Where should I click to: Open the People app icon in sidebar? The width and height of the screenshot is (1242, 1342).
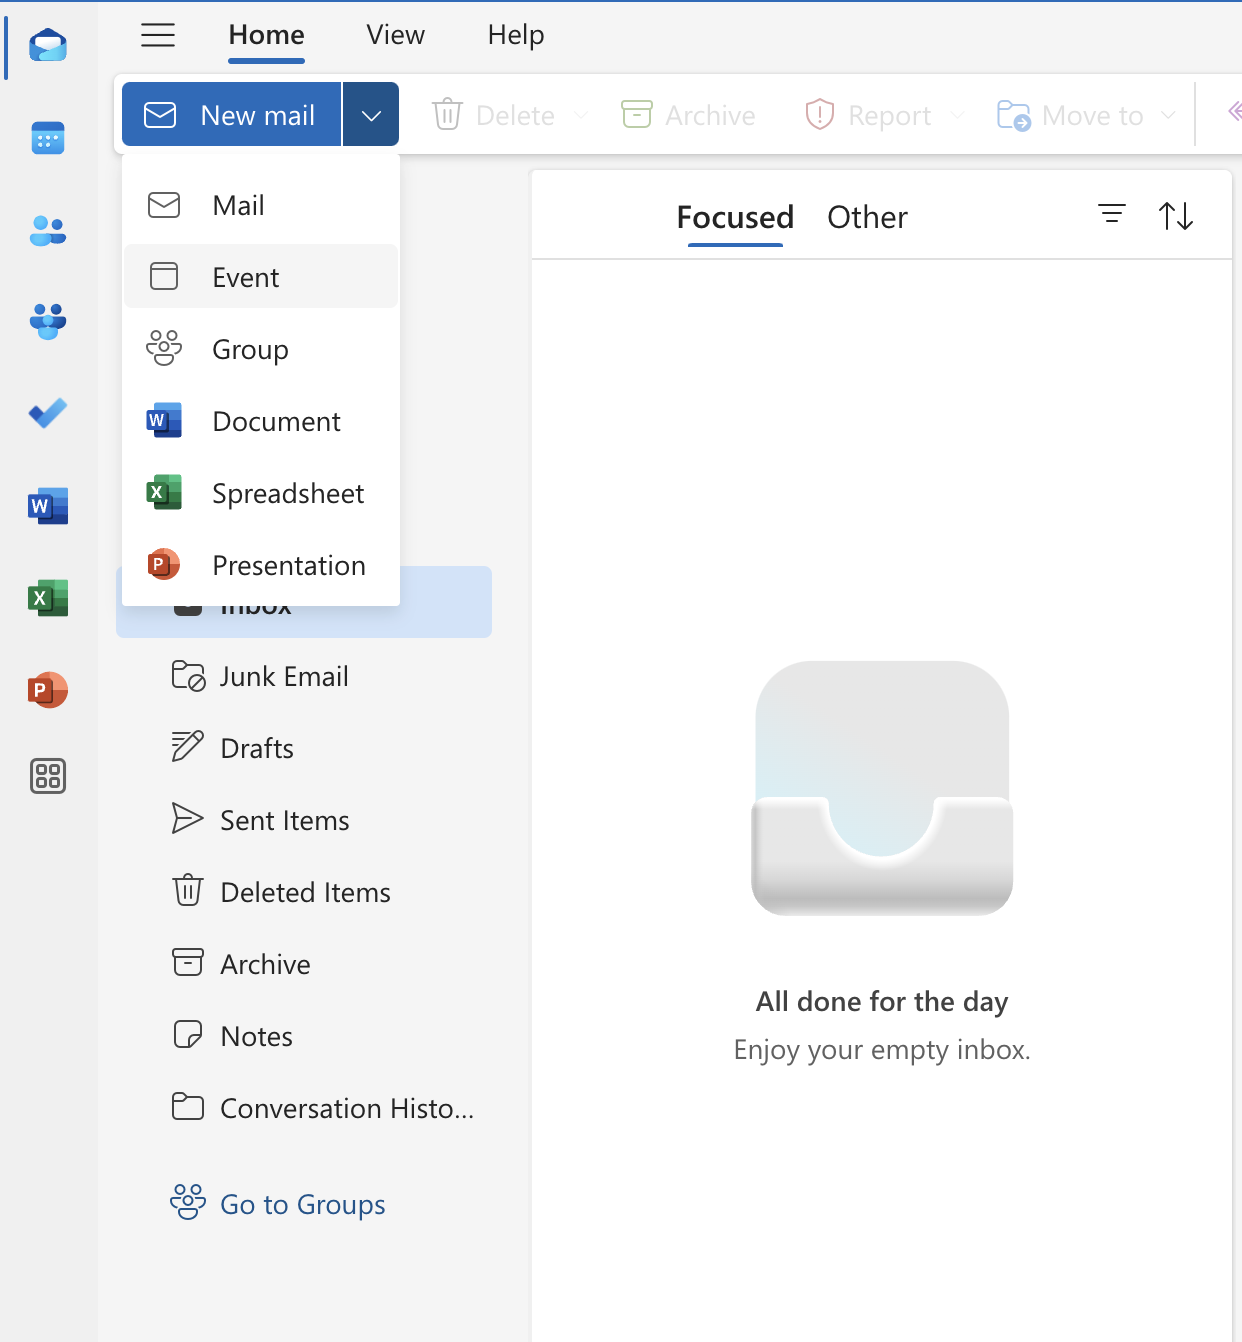click(x=48, y=231)
